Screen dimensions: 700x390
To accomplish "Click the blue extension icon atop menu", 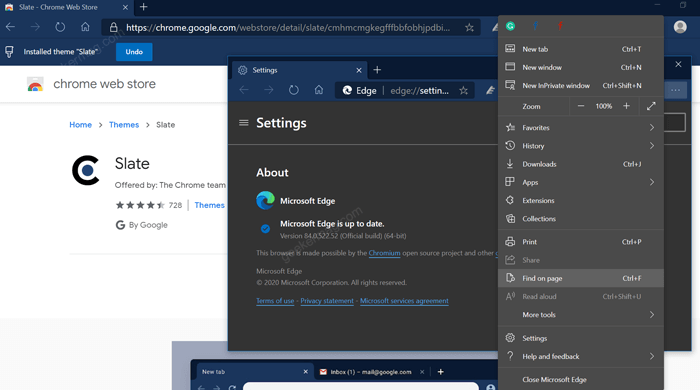I will (x=535, y=26).
